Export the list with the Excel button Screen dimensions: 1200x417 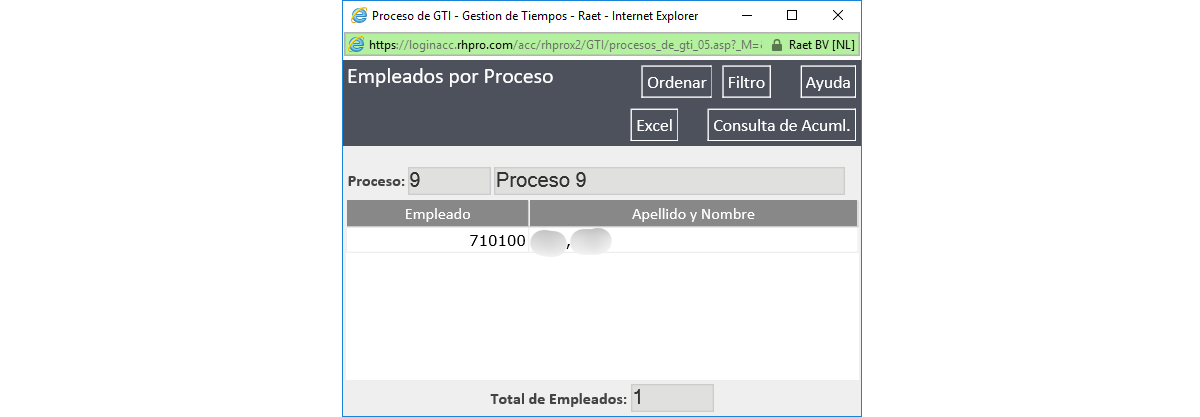pyautogui.click(x=654, y=125)
